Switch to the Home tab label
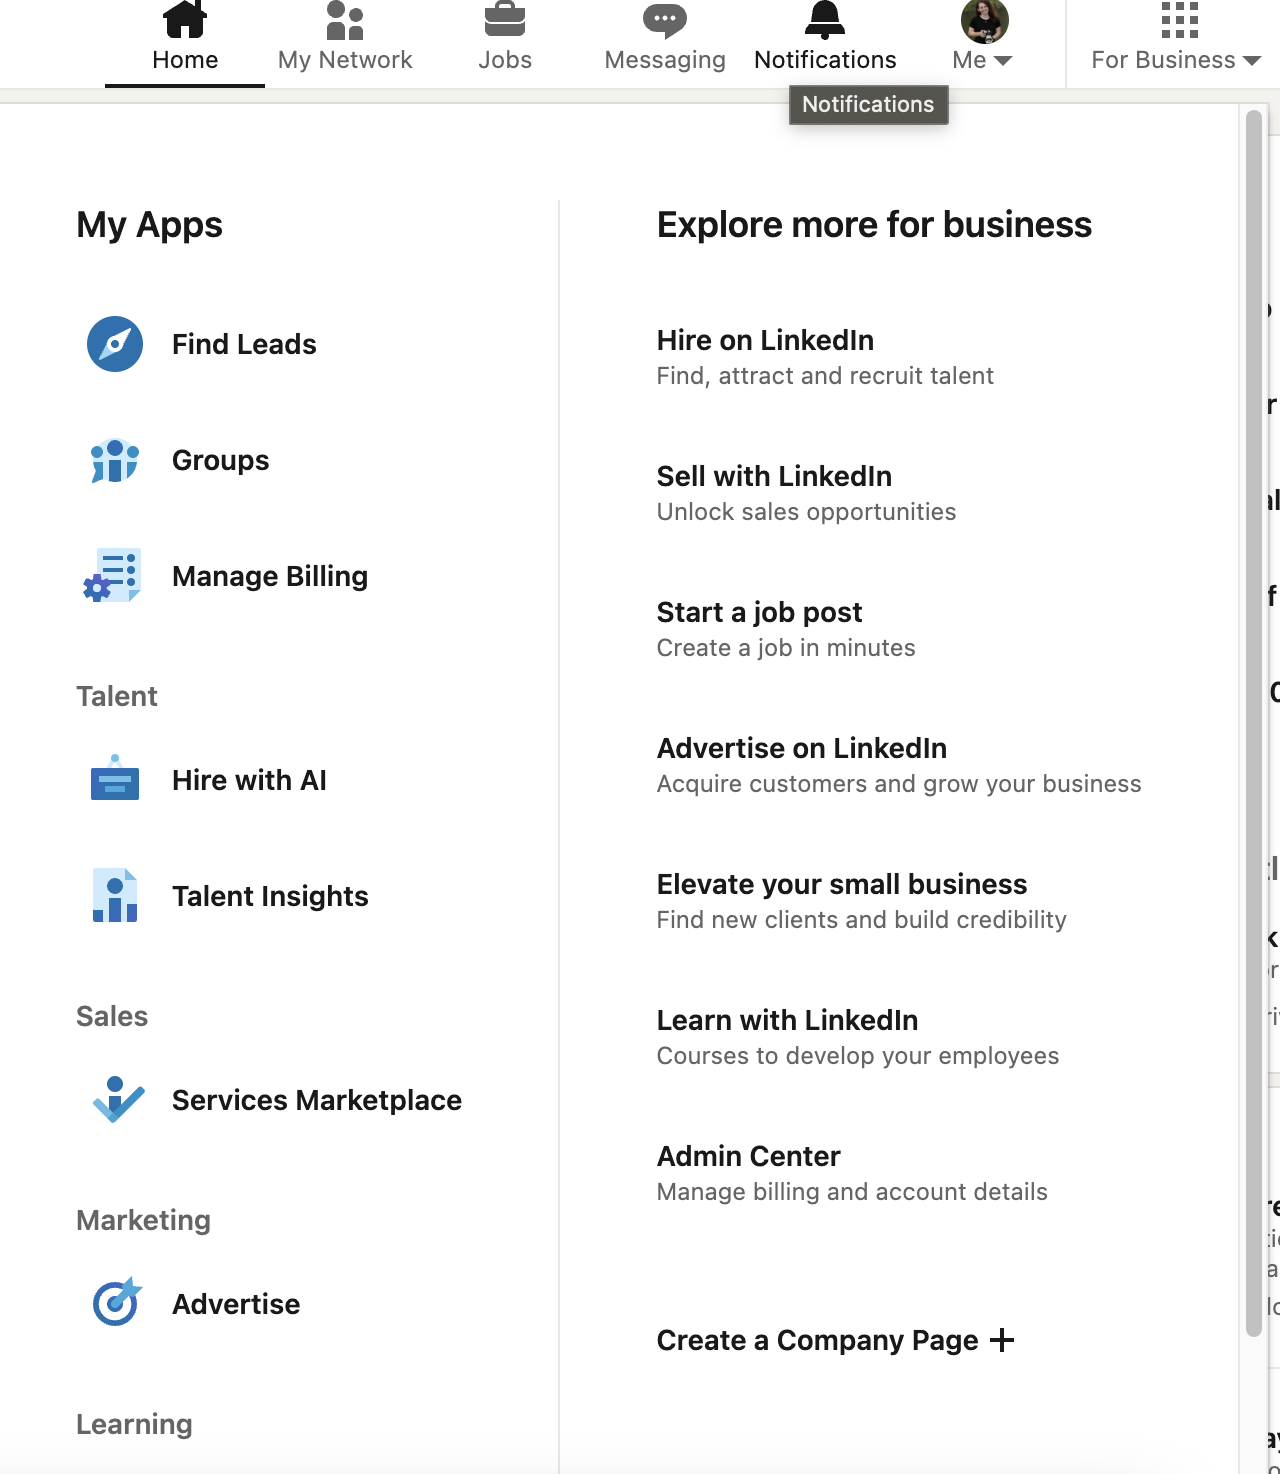This screenshot has width=1280, height=1474. point(185,60)
